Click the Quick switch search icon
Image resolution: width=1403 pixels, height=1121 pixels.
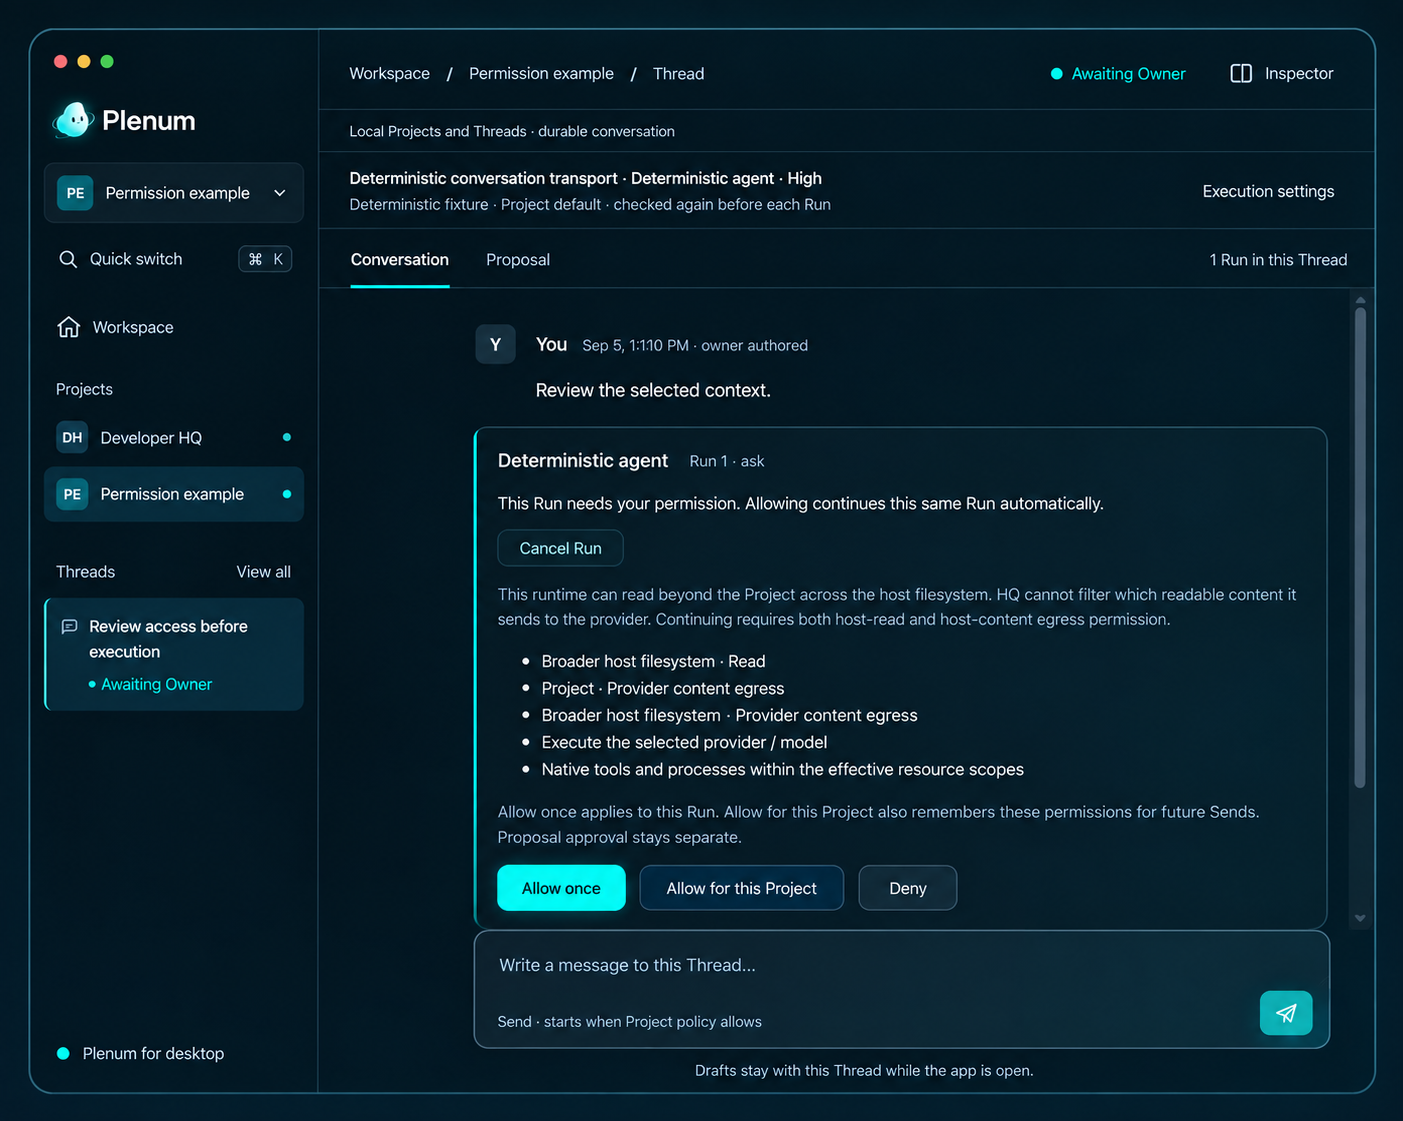68,259
